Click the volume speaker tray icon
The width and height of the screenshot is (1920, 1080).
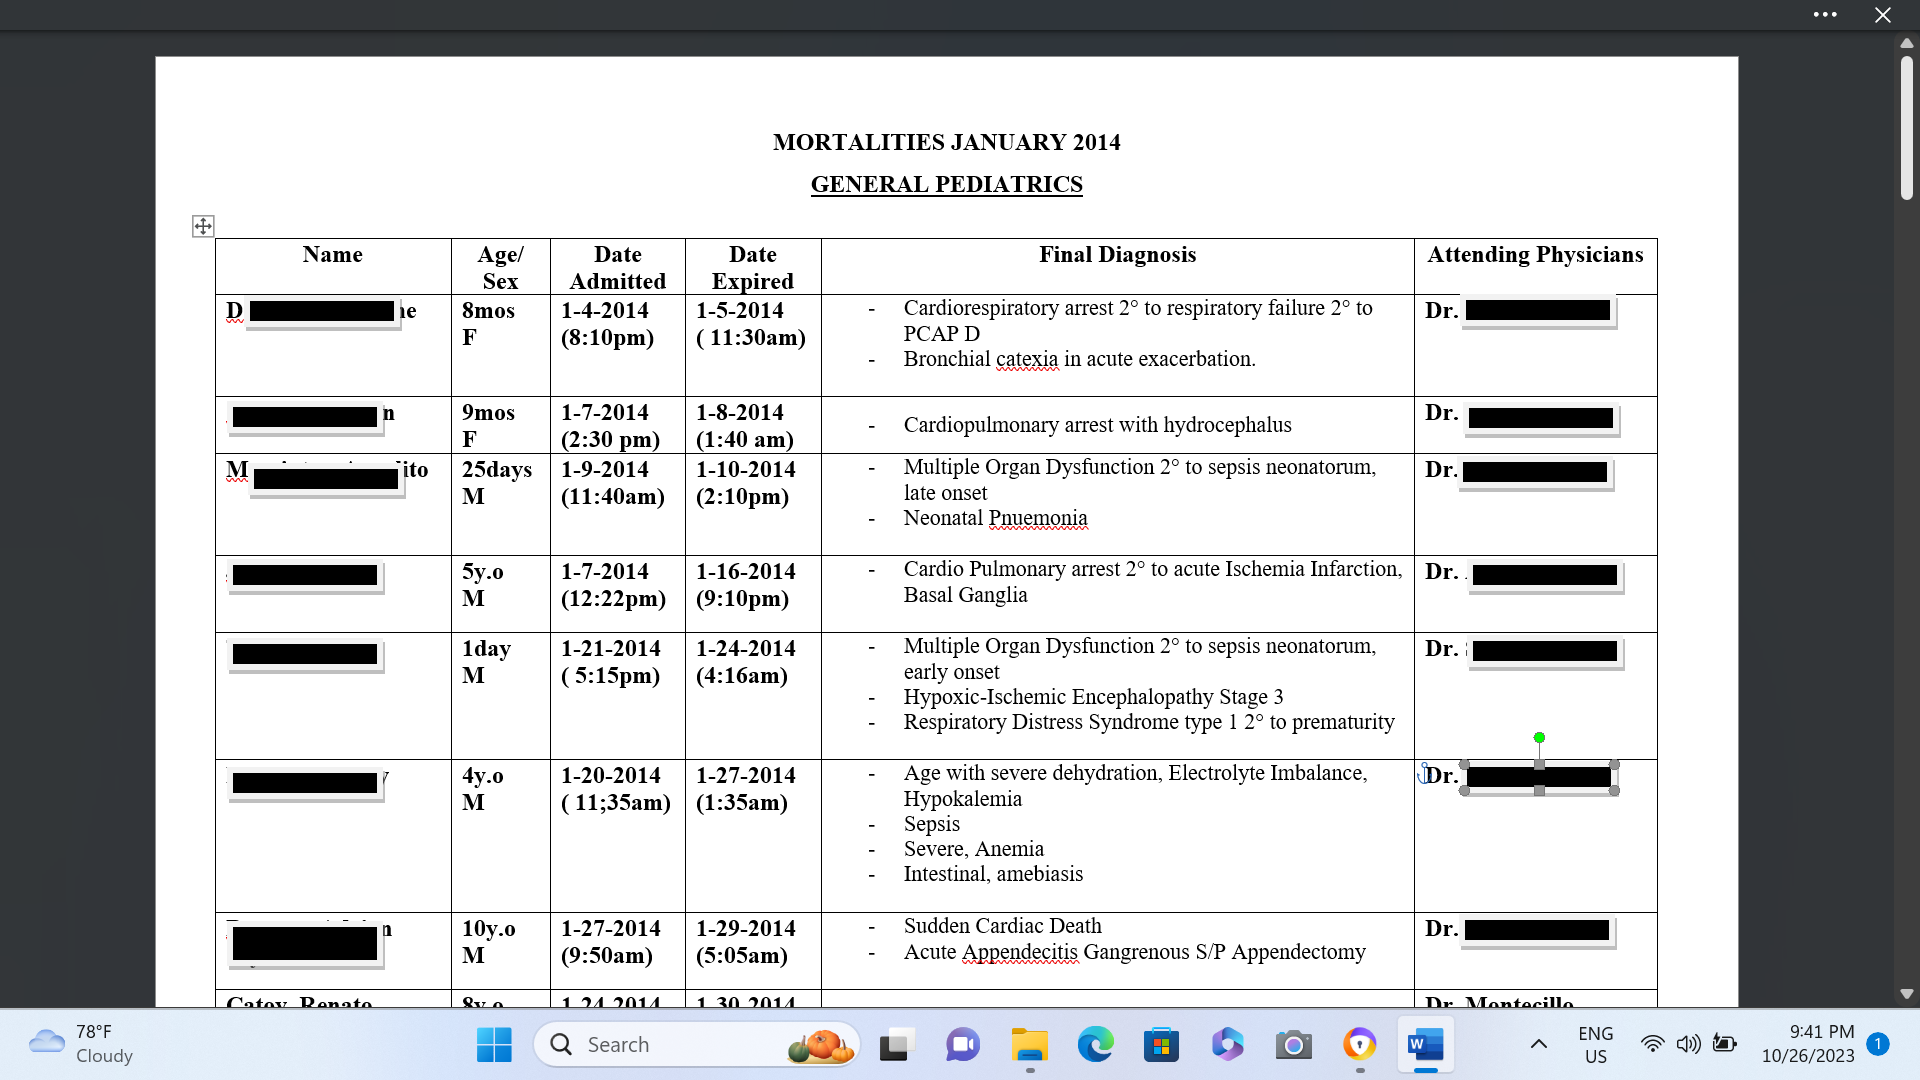pos(1688,1044)
